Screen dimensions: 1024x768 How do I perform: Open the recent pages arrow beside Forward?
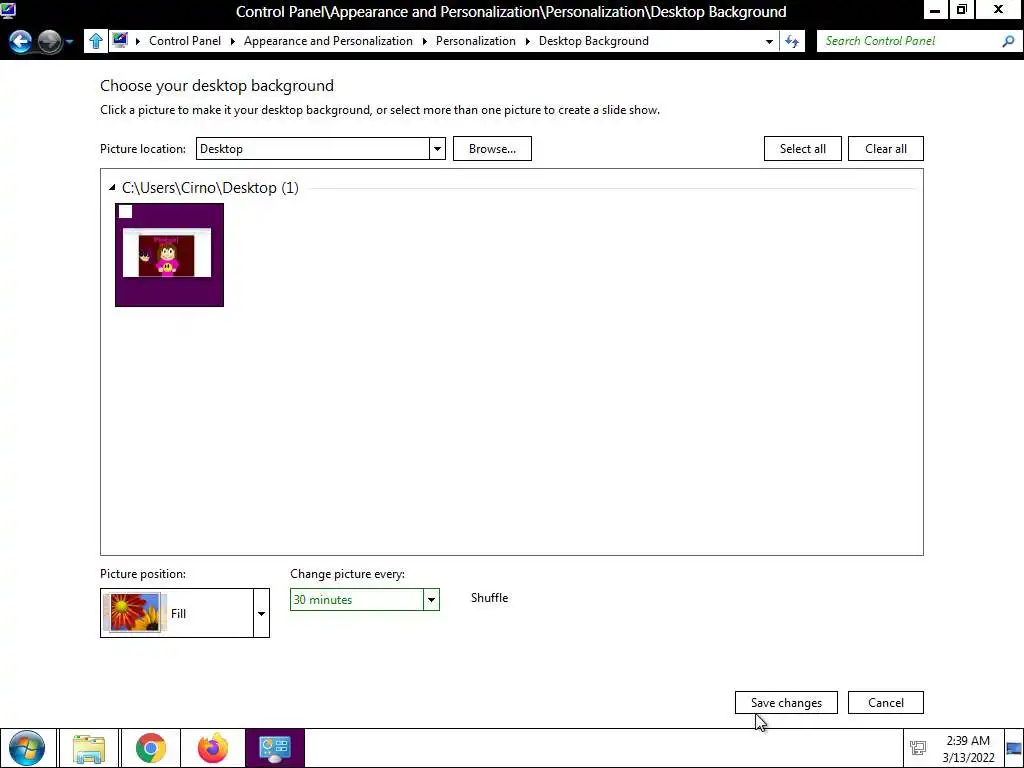[x=69, y=42]
